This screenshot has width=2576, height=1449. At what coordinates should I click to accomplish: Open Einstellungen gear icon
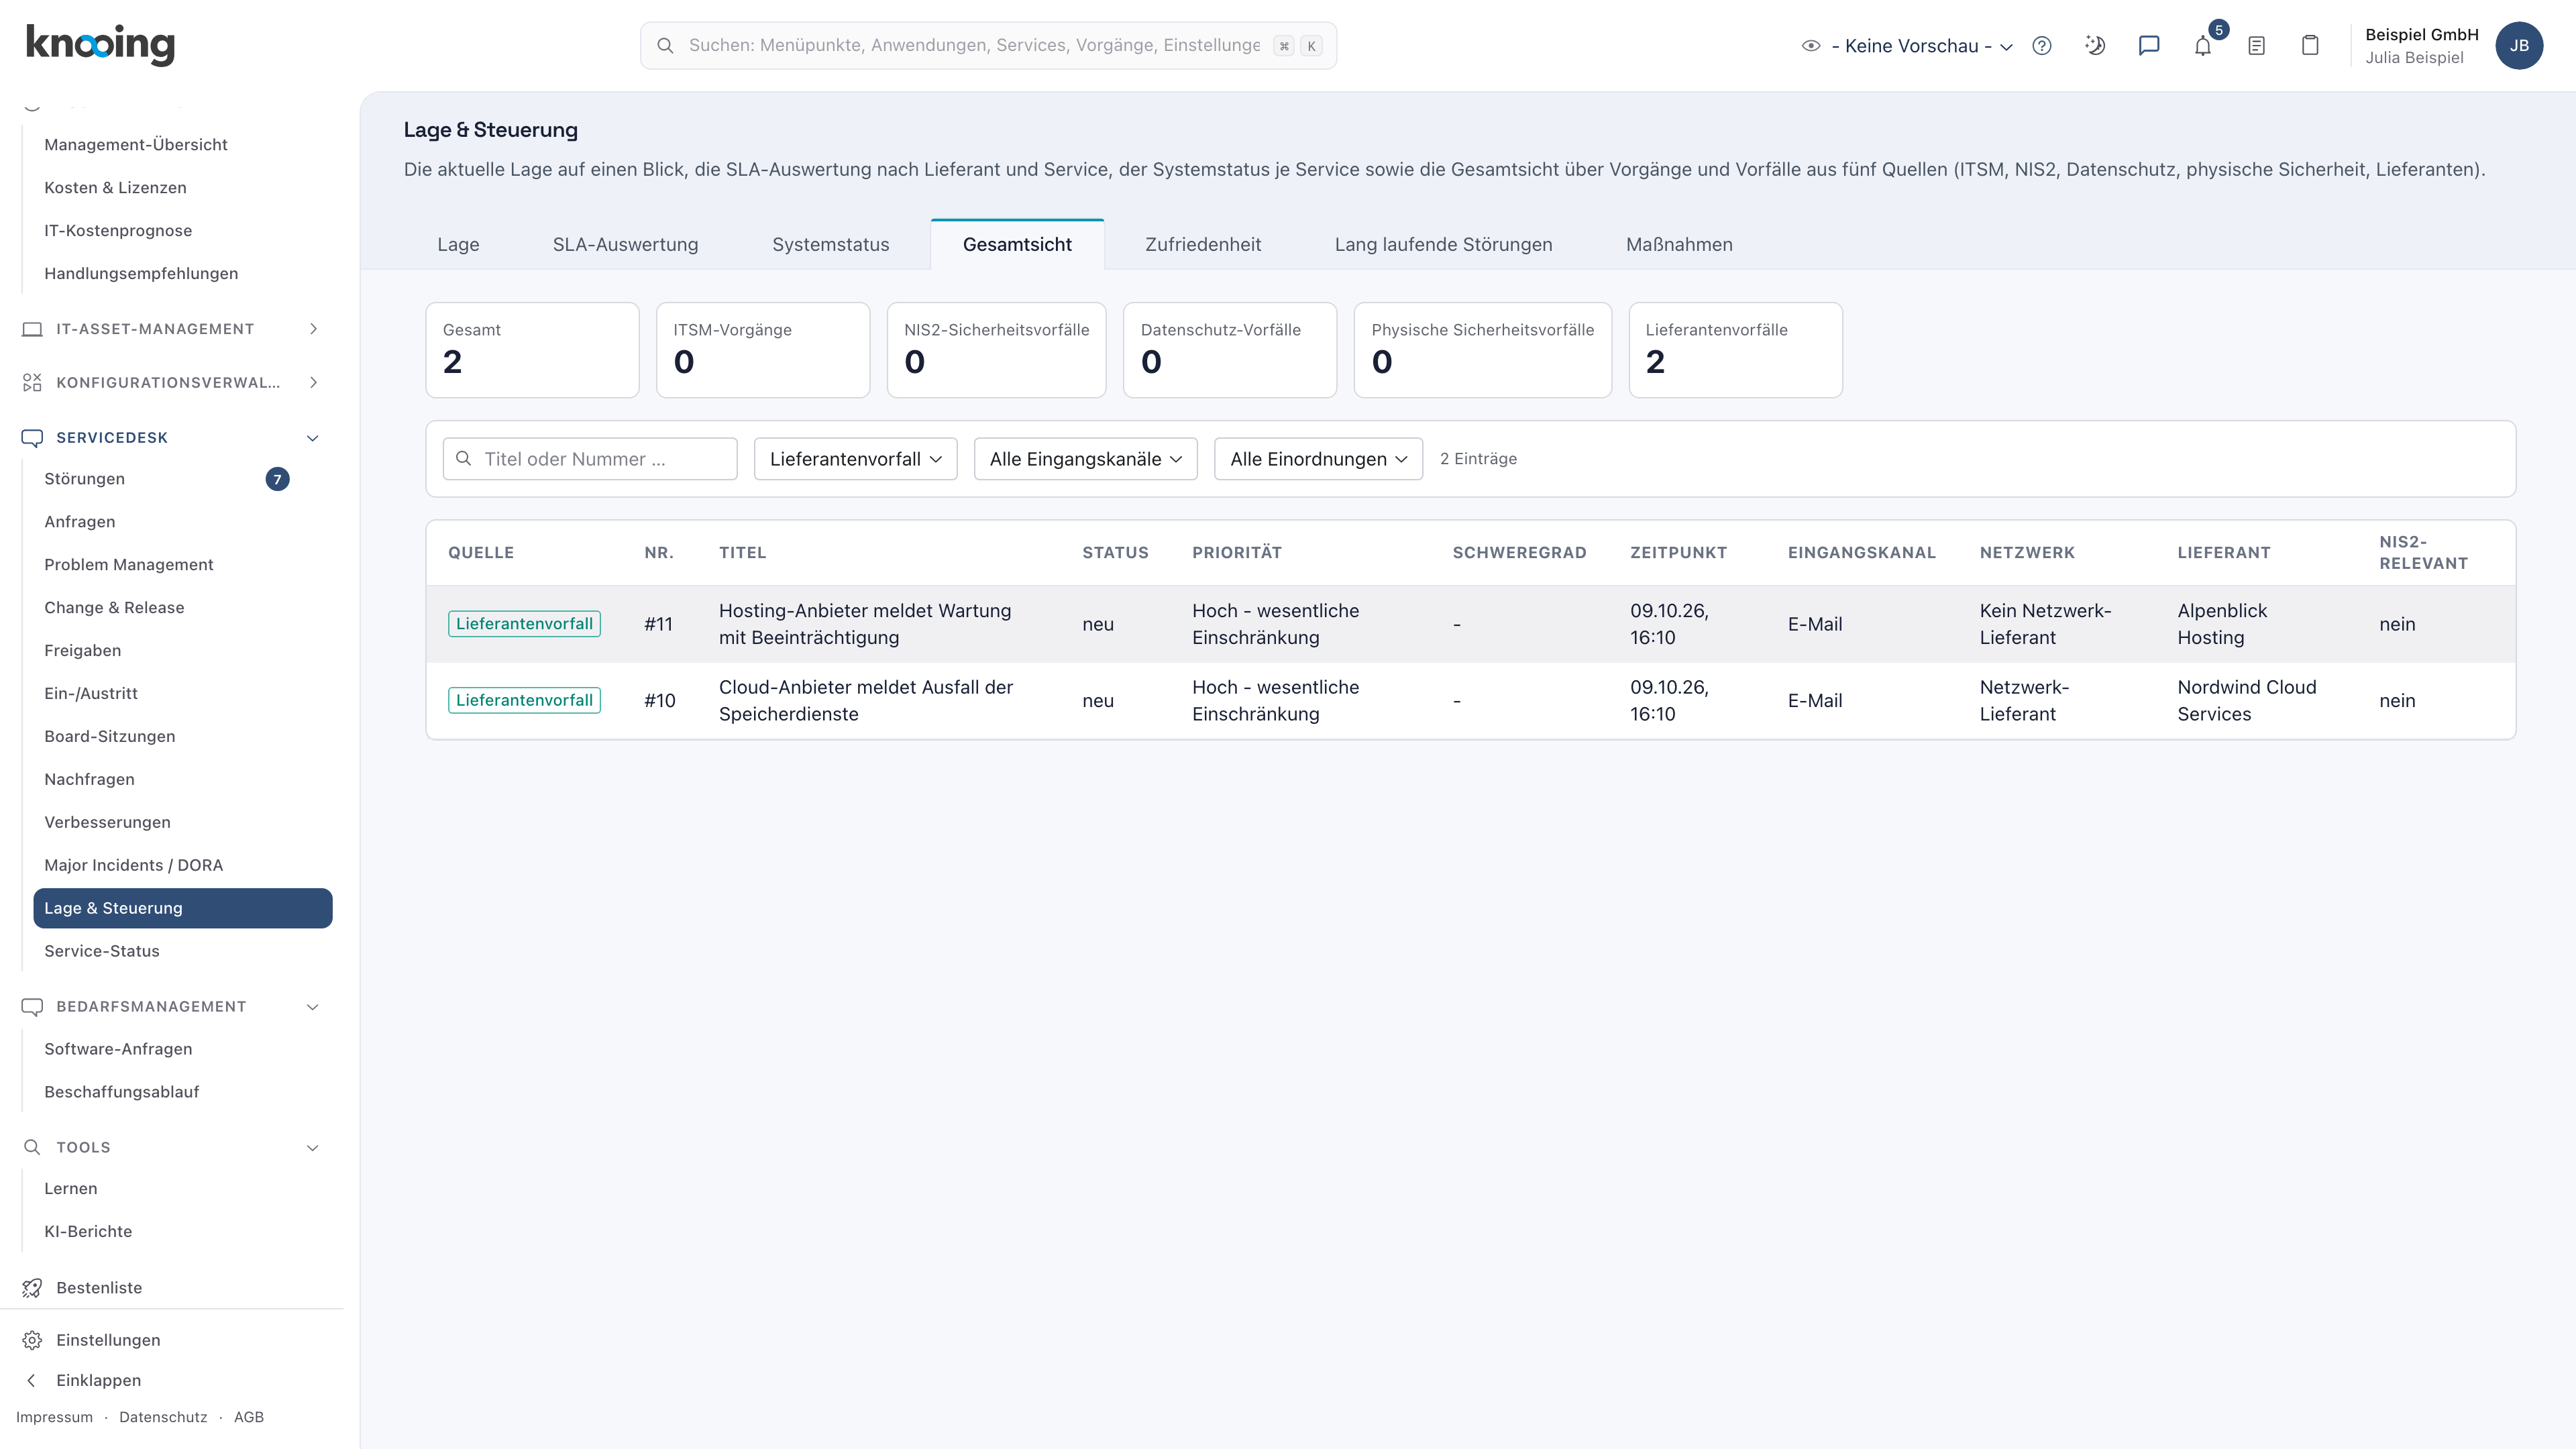pyautogui.click(x=32, y=1340)
